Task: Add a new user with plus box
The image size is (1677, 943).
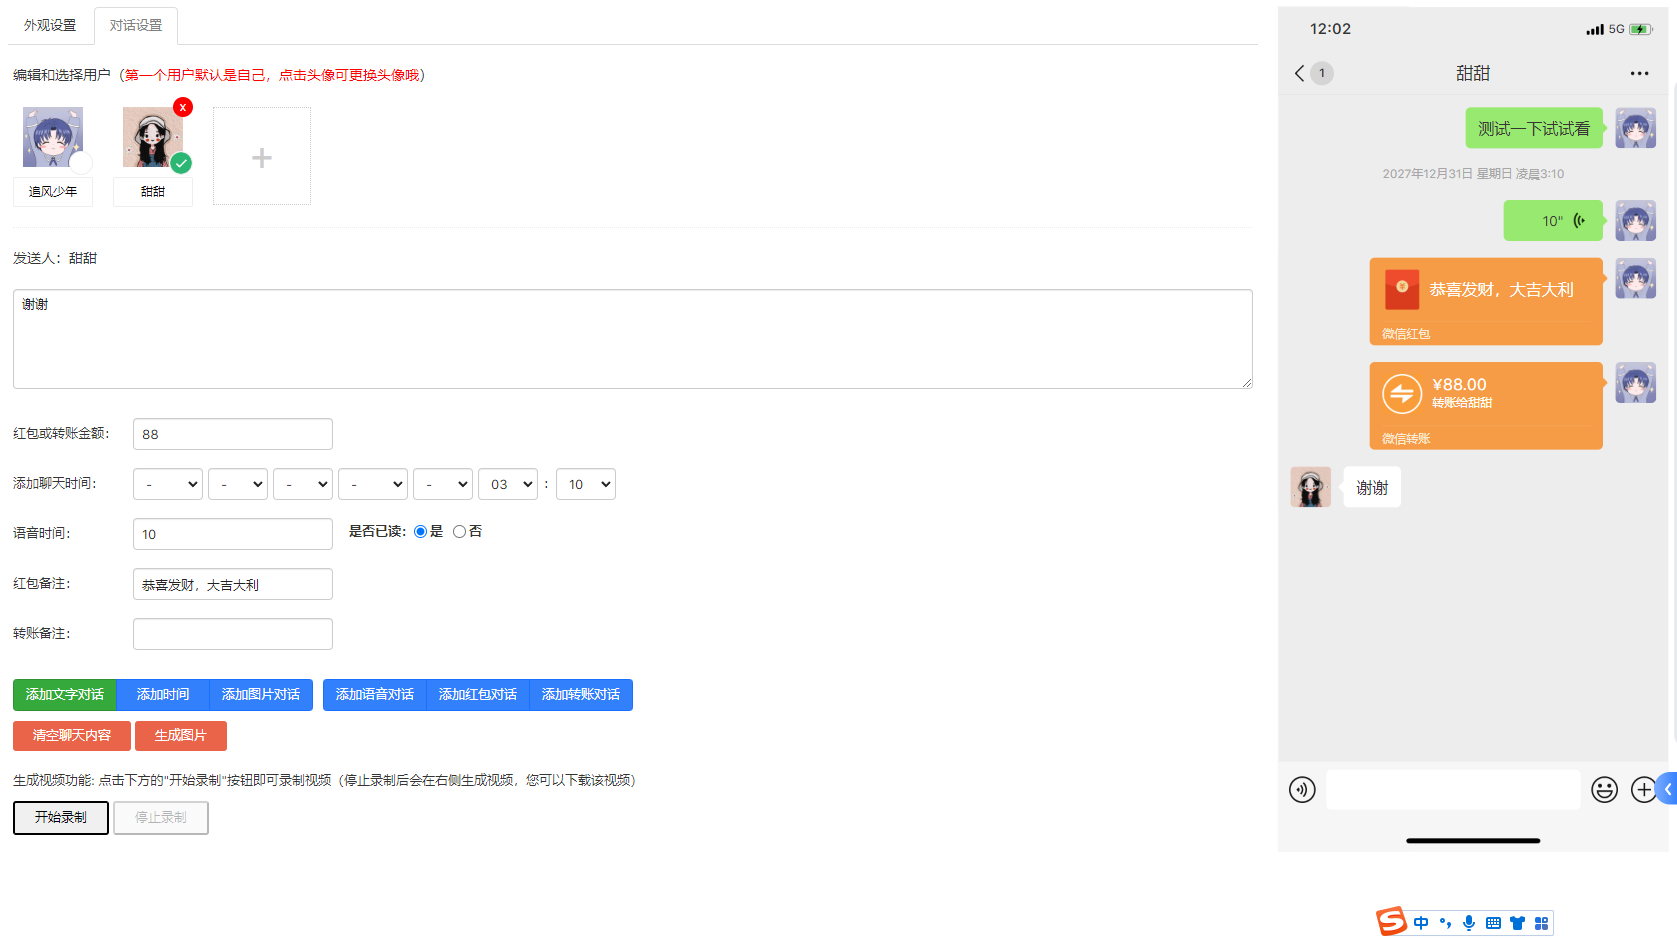Action: coord(262,157)
